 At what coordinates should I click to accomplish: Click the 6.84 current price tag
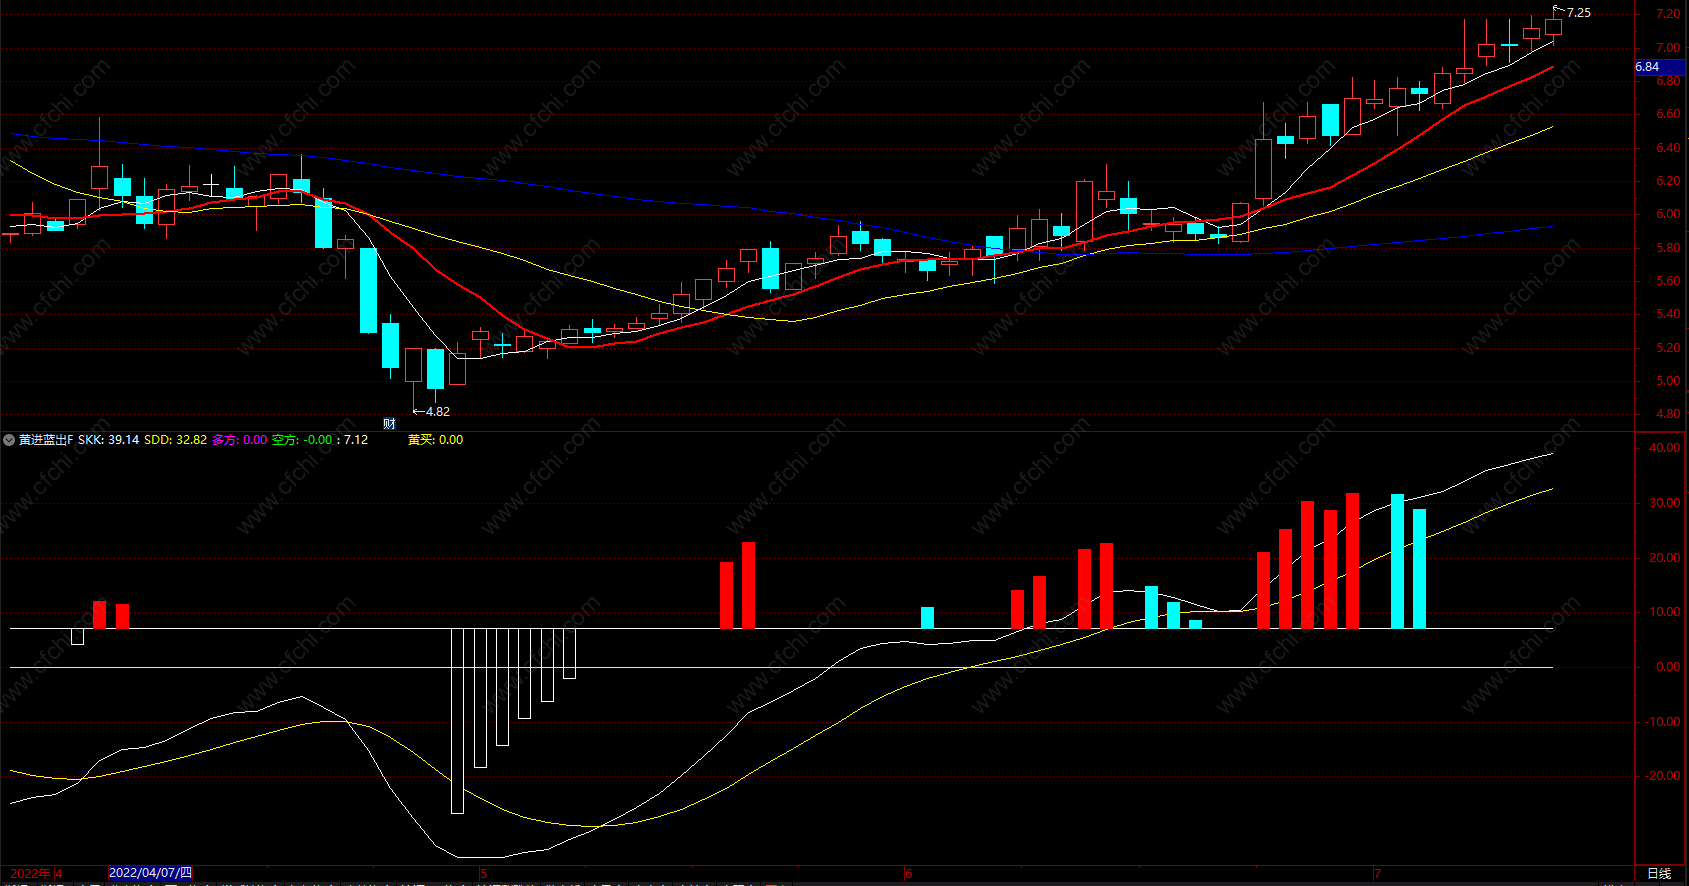pos(1660,67)
